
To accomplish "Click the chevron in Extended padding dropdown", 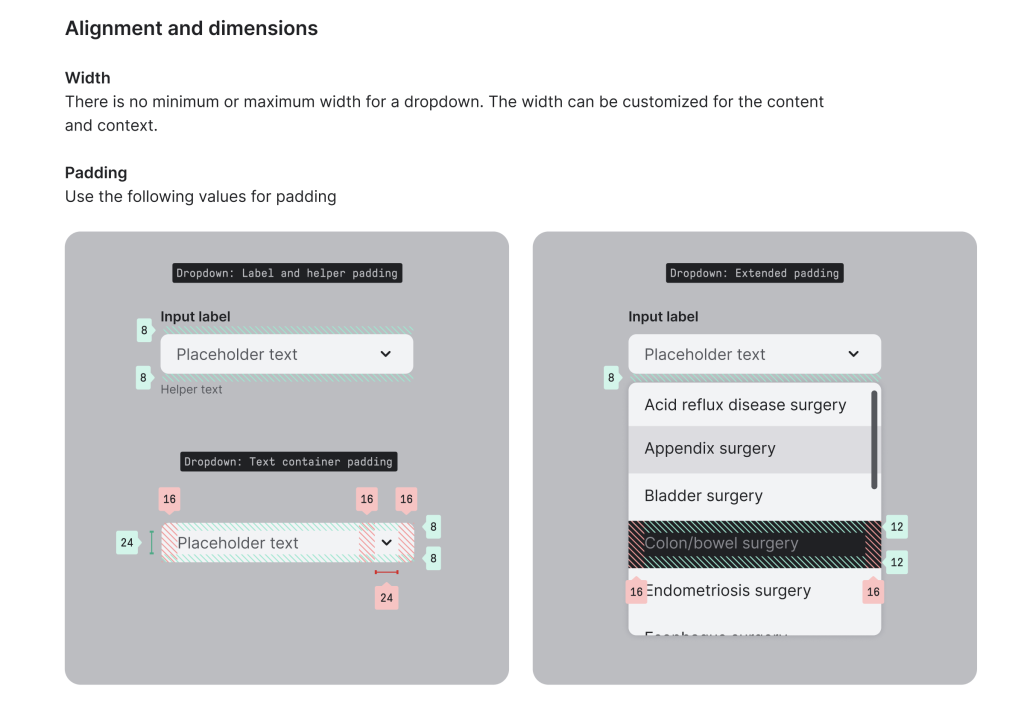I will tap(853, 354).
